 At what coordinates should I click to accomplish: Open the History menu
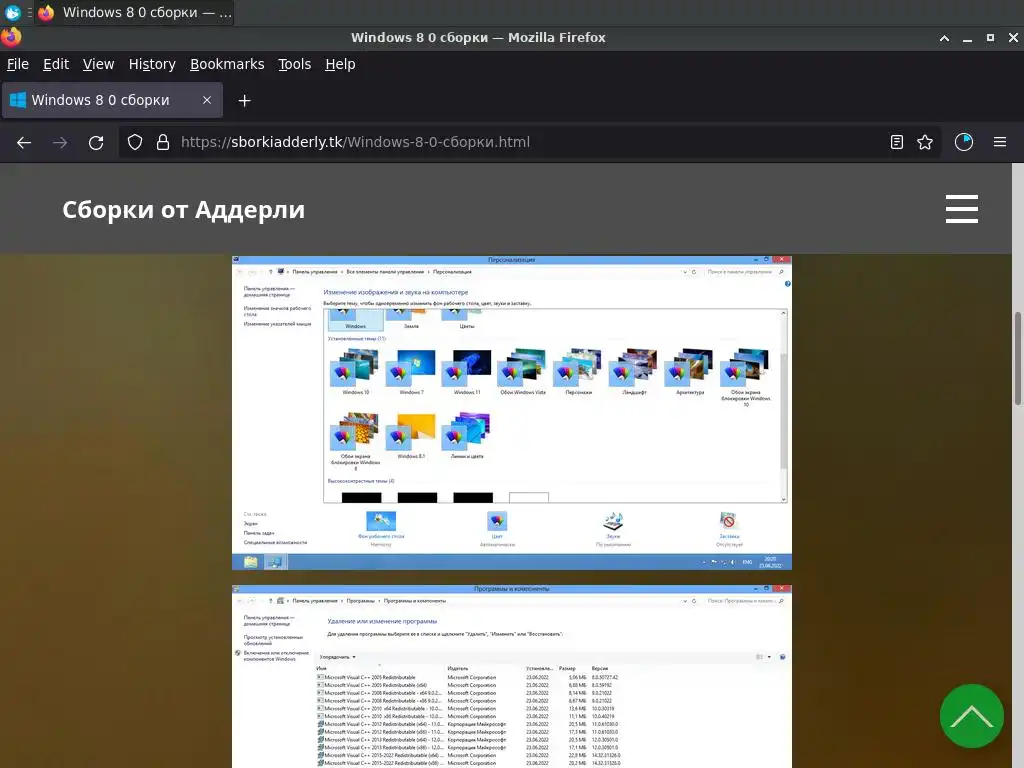pyautogui.click(x=152, y=64)
